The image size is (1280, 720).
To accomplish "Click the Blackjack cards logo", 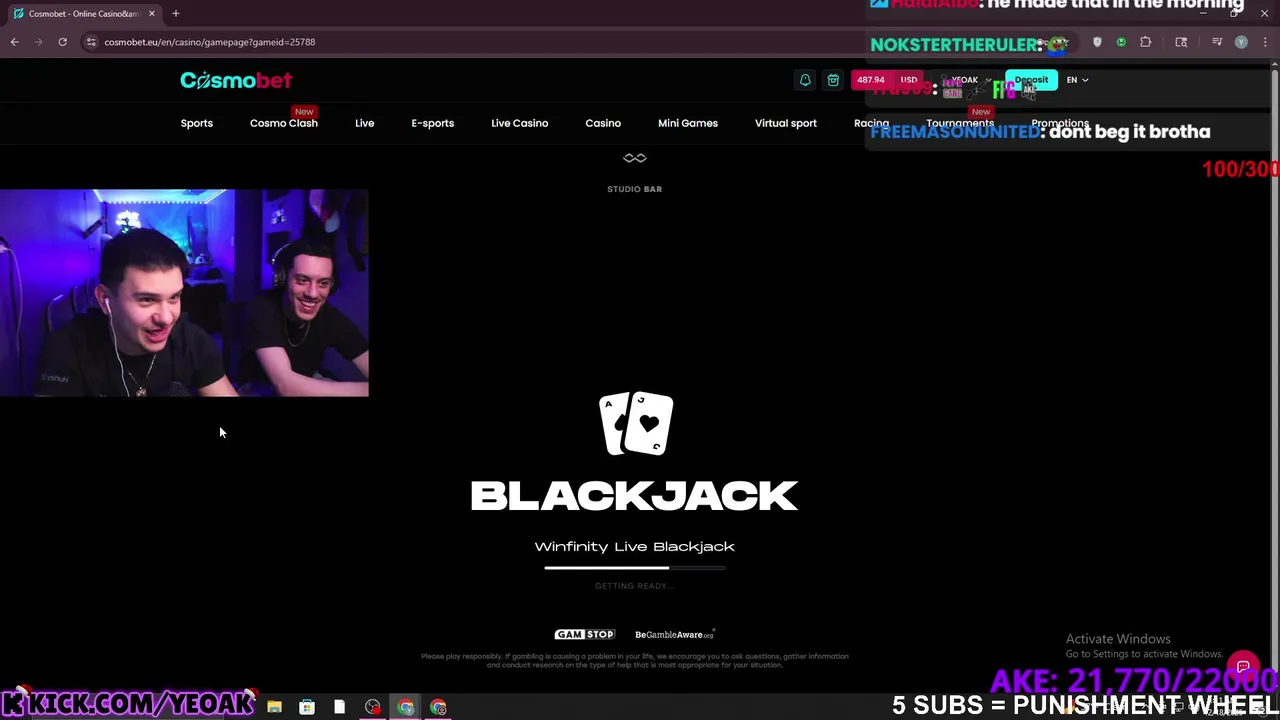I will click(636, 423).
